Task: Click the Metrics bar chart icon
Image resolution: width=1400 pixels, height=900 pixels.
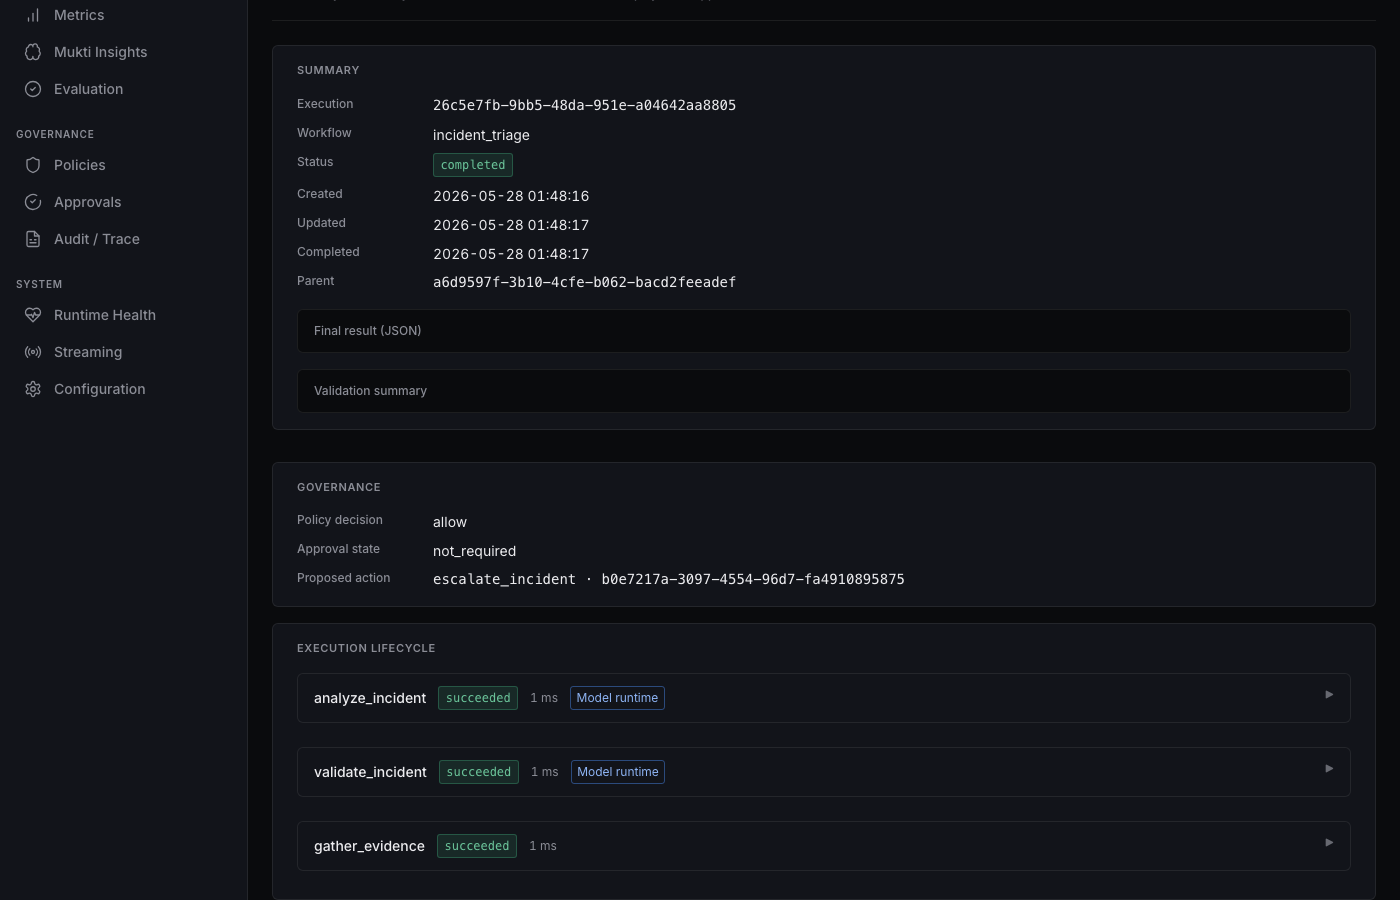Action: [x=33, y=15]
